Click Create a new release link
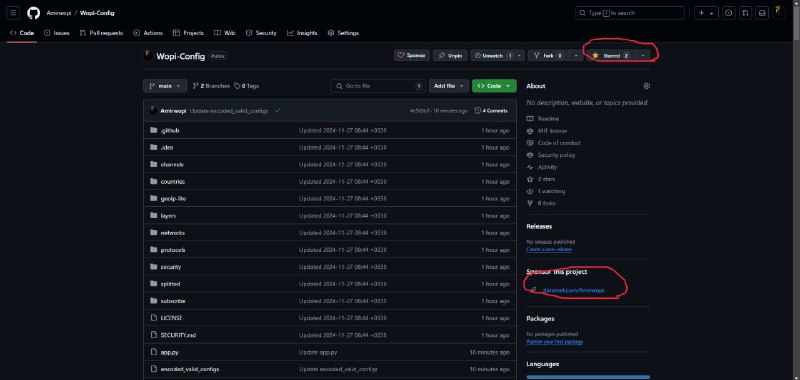This screenshot has height=380, width=800. (x=549, y=249)
